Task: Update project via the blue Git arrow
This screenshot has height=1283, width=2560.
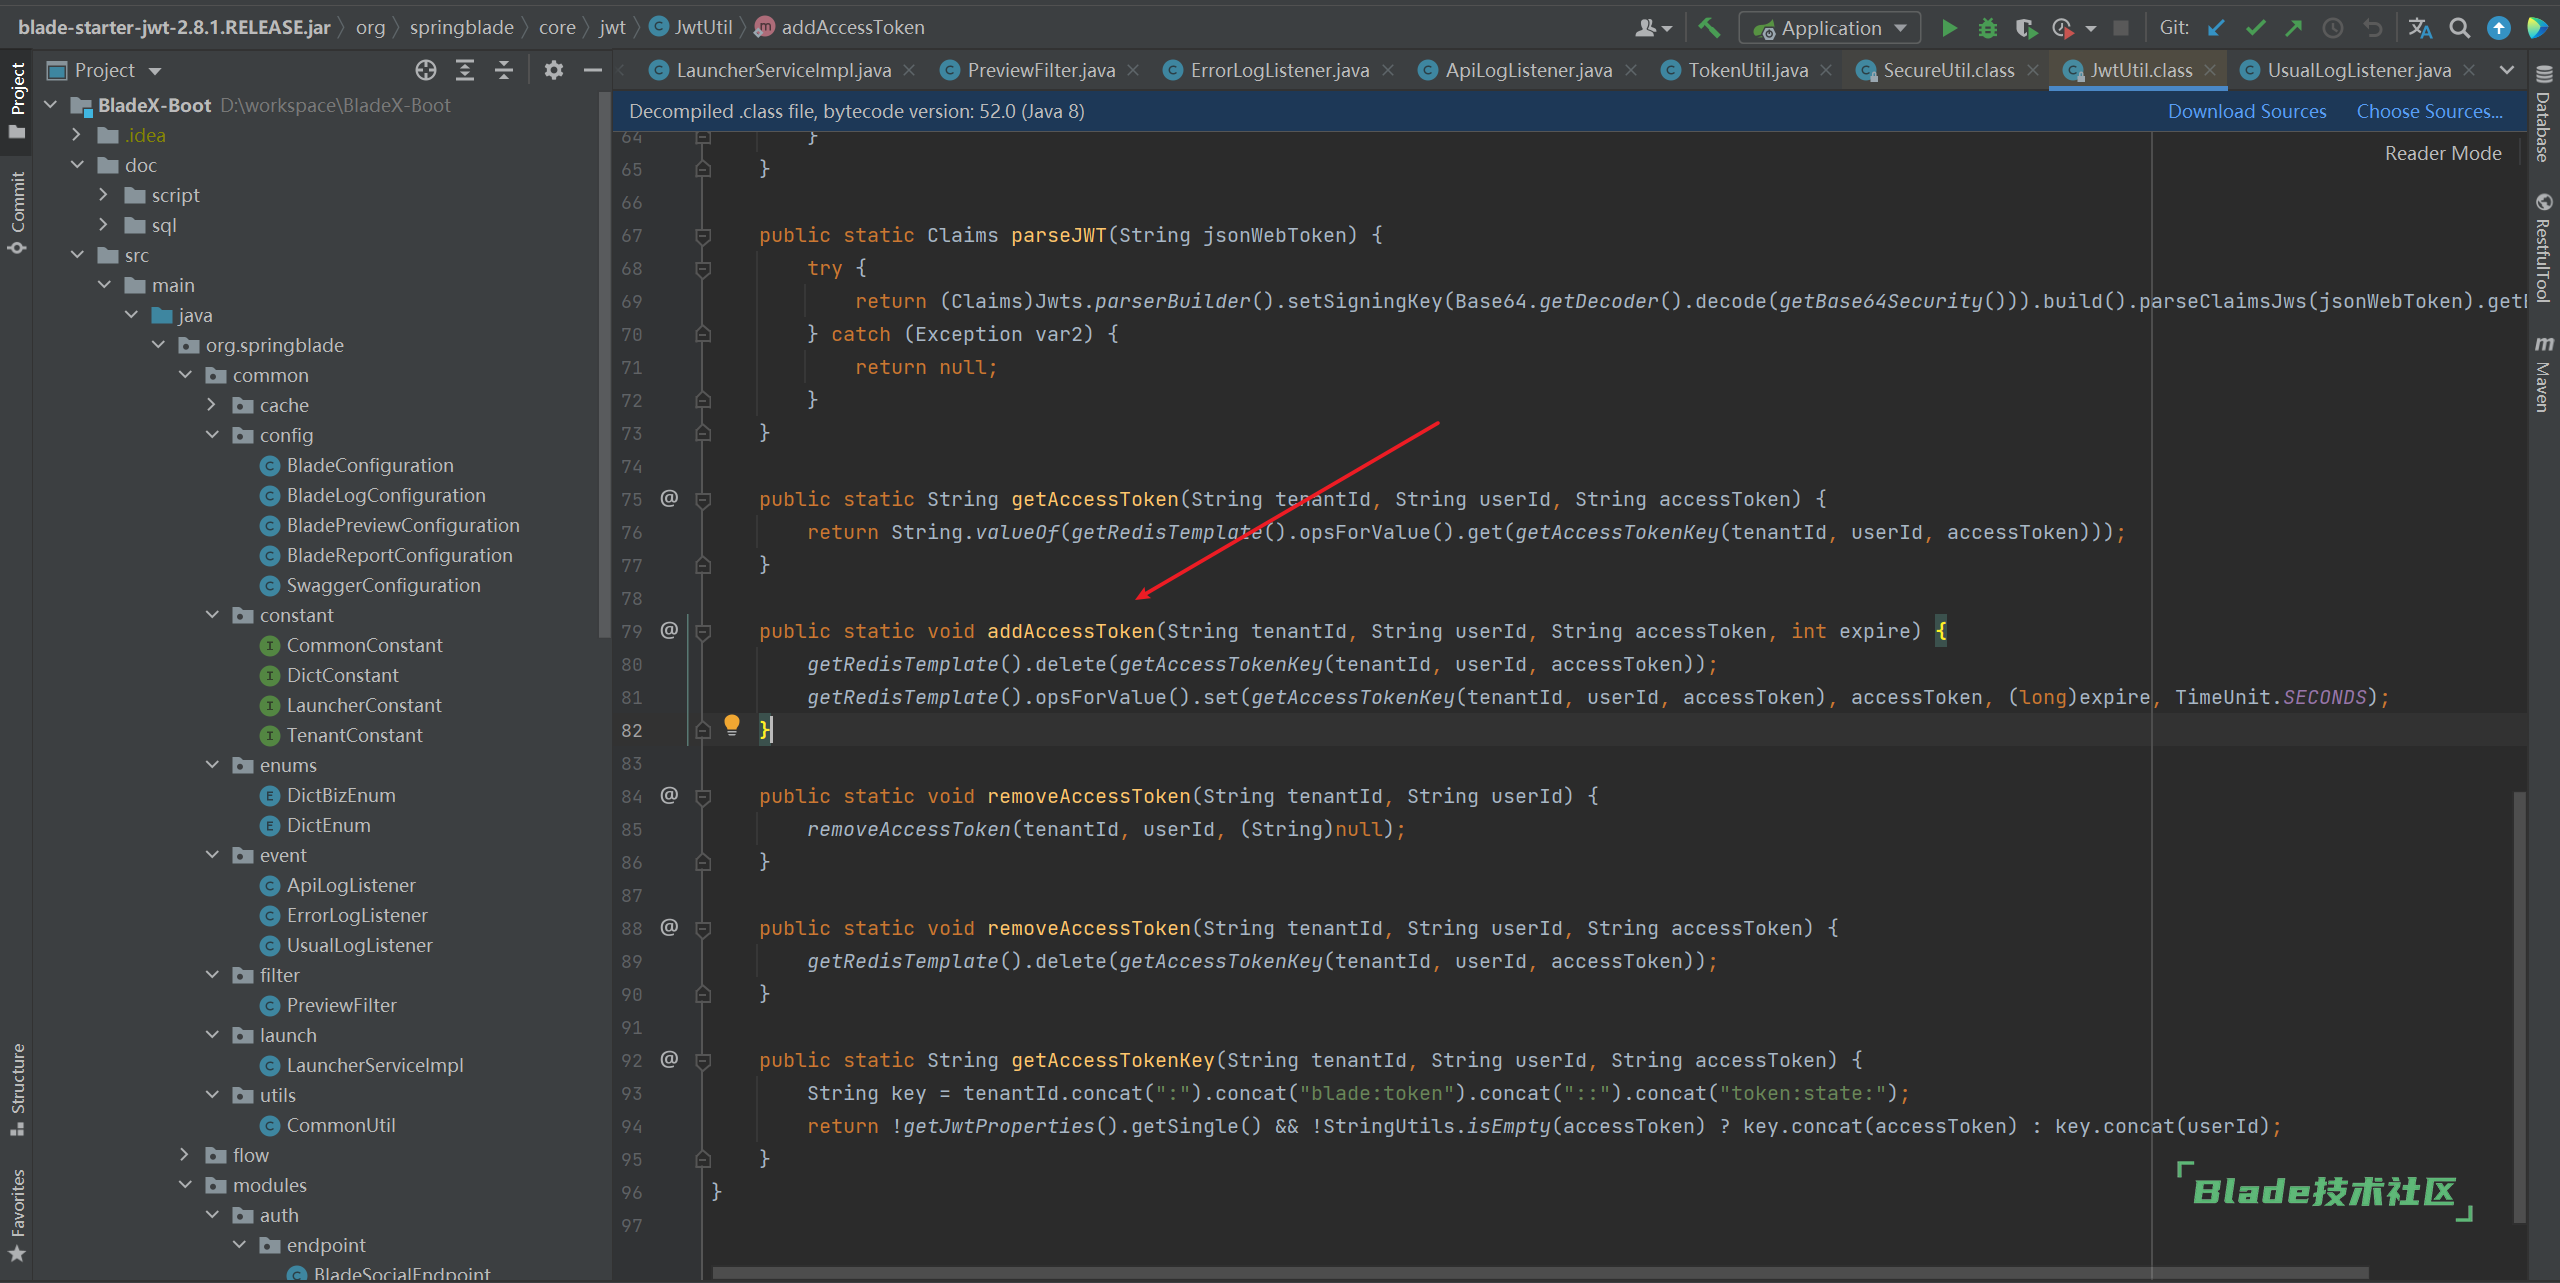Action: tap(2217, 28)
